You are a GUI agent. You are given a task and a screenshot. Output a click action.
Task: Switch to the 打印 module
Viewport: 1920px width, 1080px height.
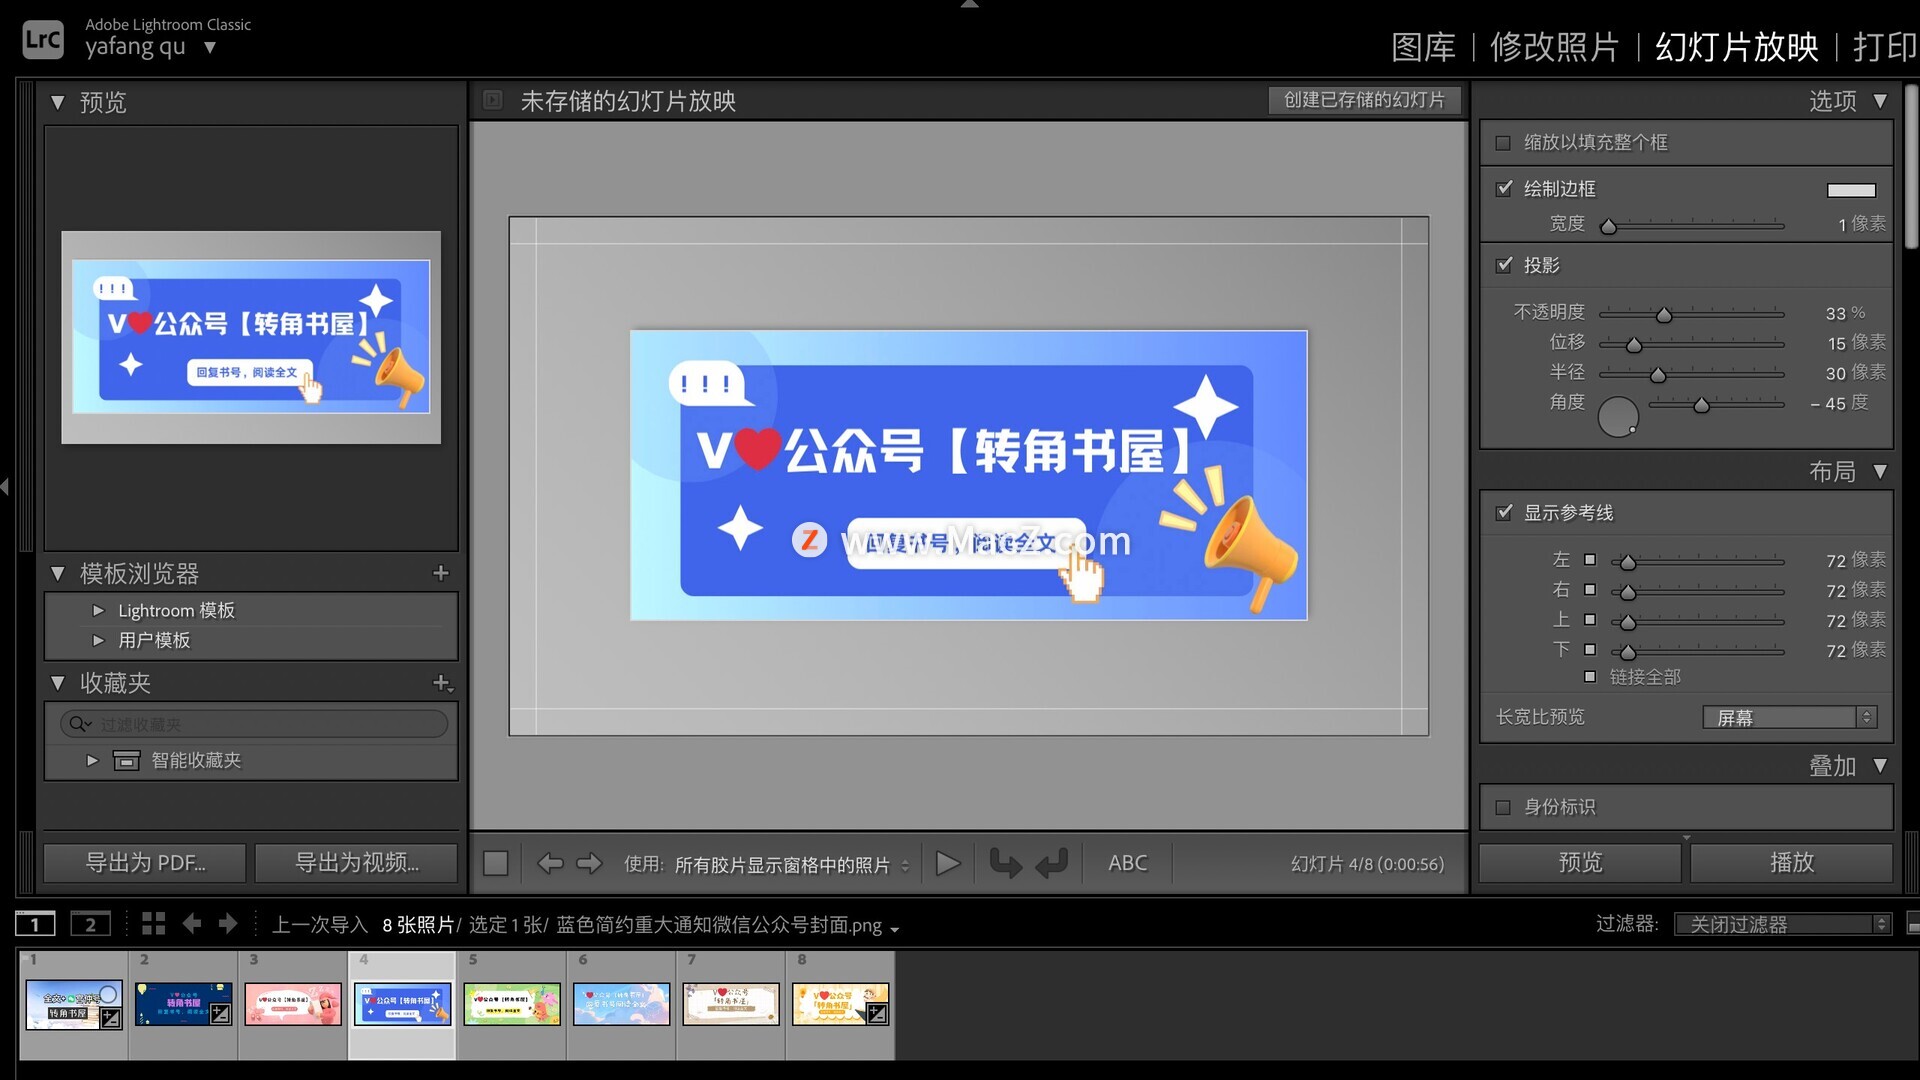pos(1885,47)
